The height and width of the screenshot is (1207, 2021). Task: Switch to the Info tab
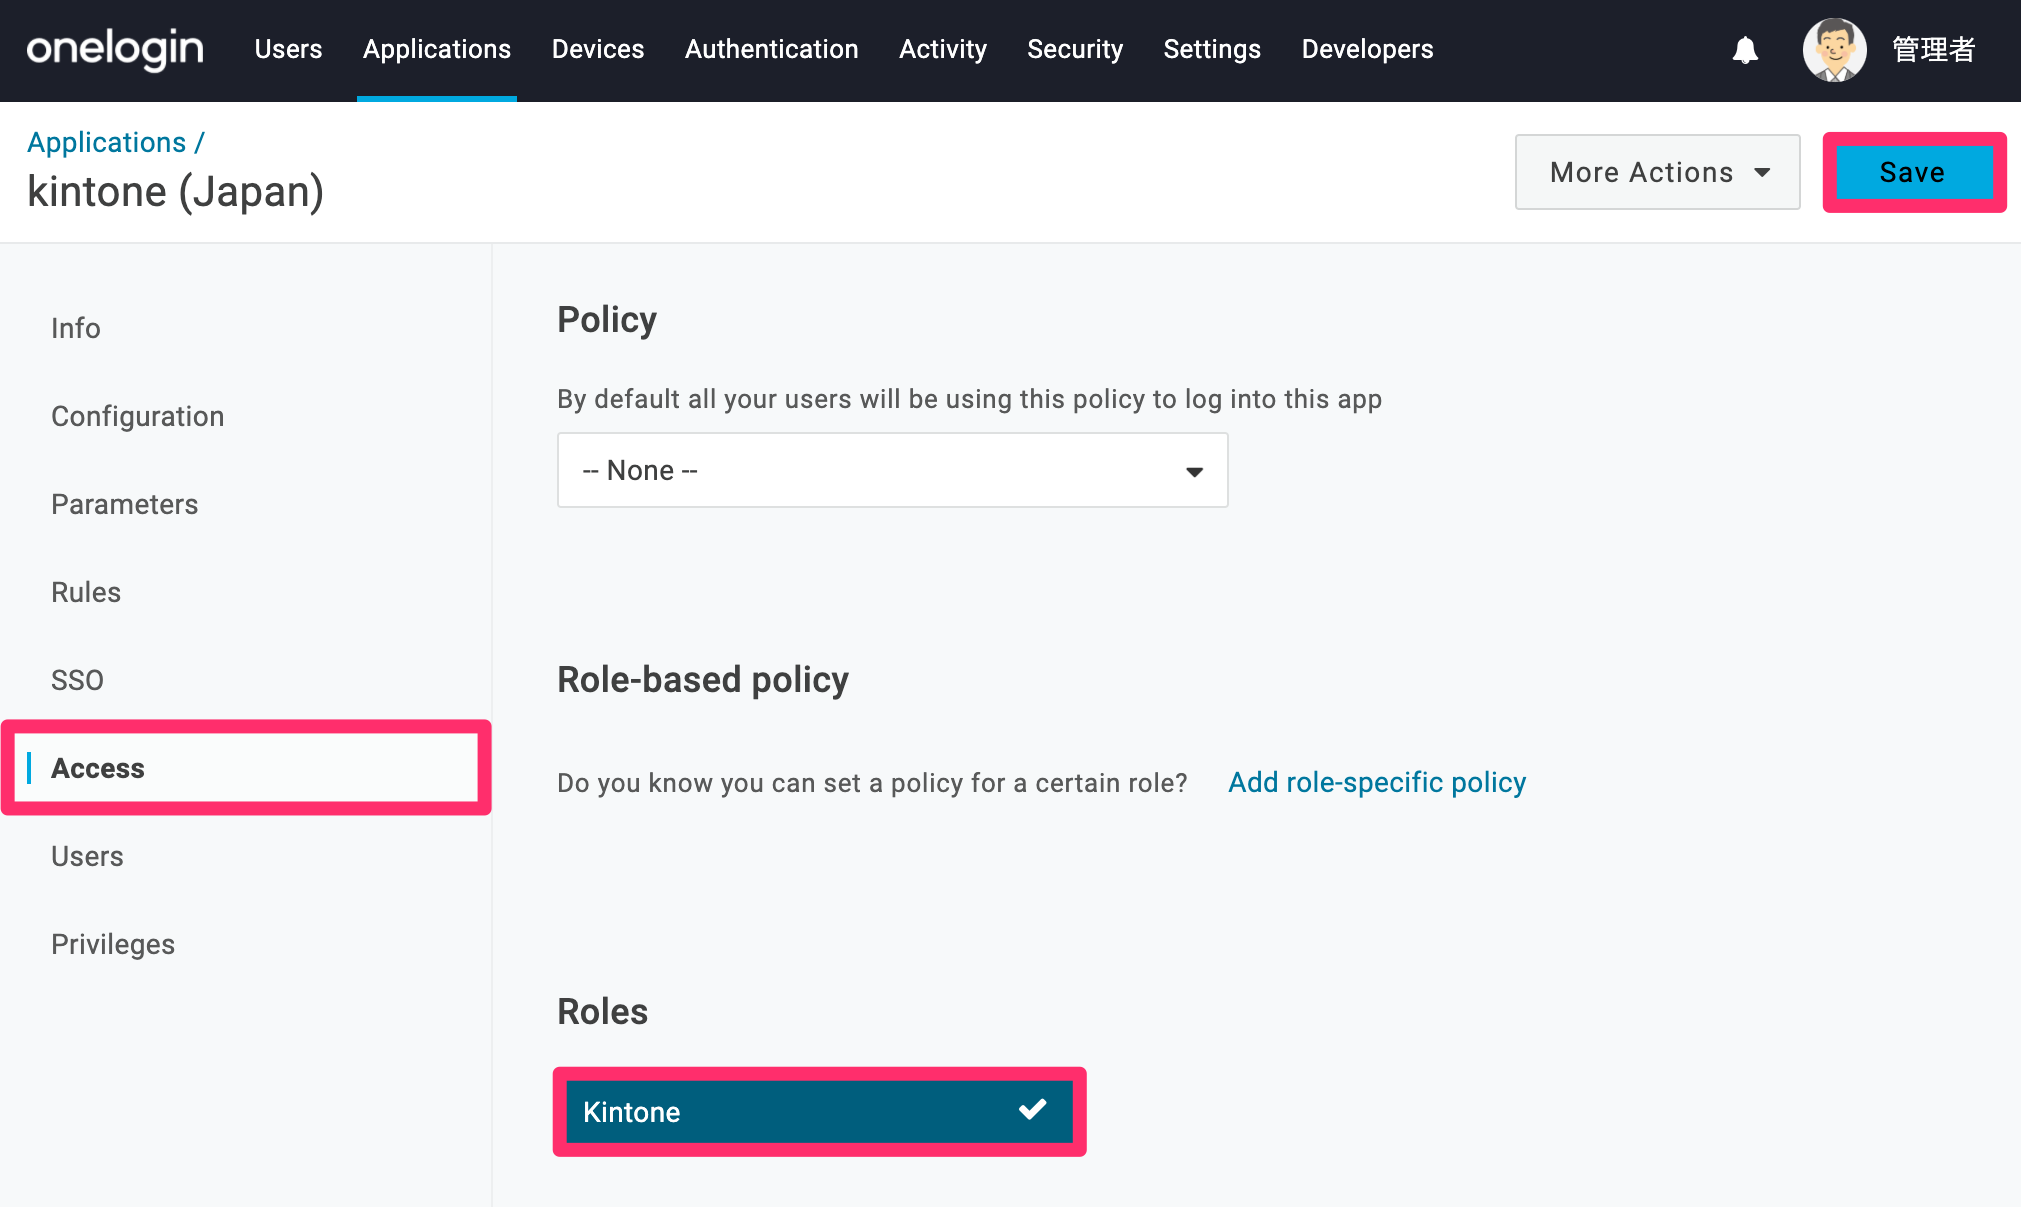pos(76,328)
